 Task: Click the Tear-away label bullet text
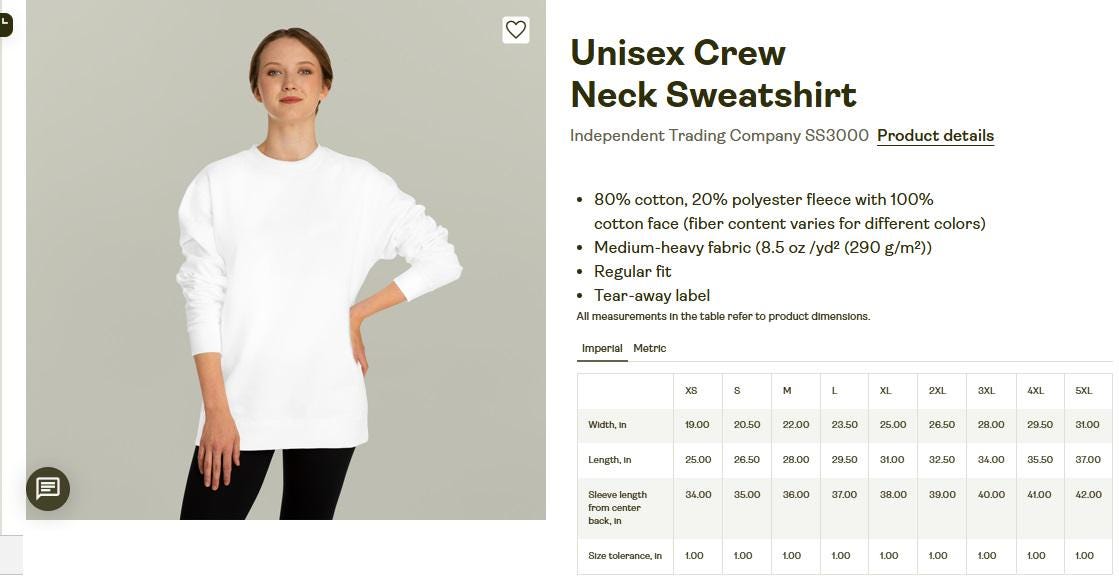pyautogui.click(x=652, y=295)
